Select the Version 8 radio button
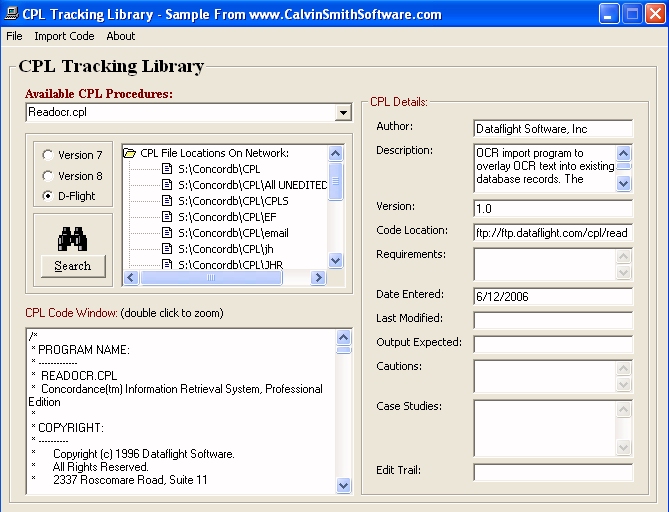 (48, 176)
